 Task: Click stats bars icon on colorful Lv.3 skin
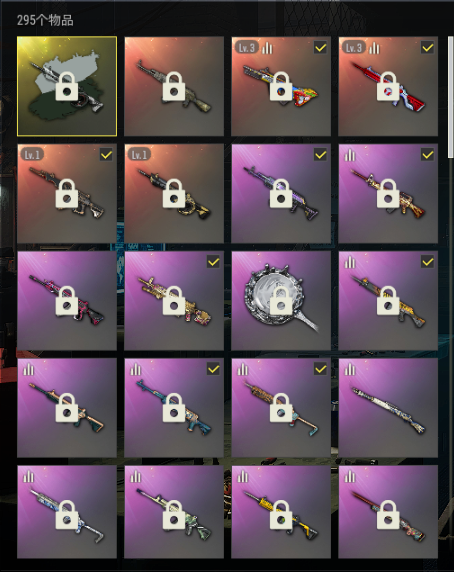click(267, 48)
